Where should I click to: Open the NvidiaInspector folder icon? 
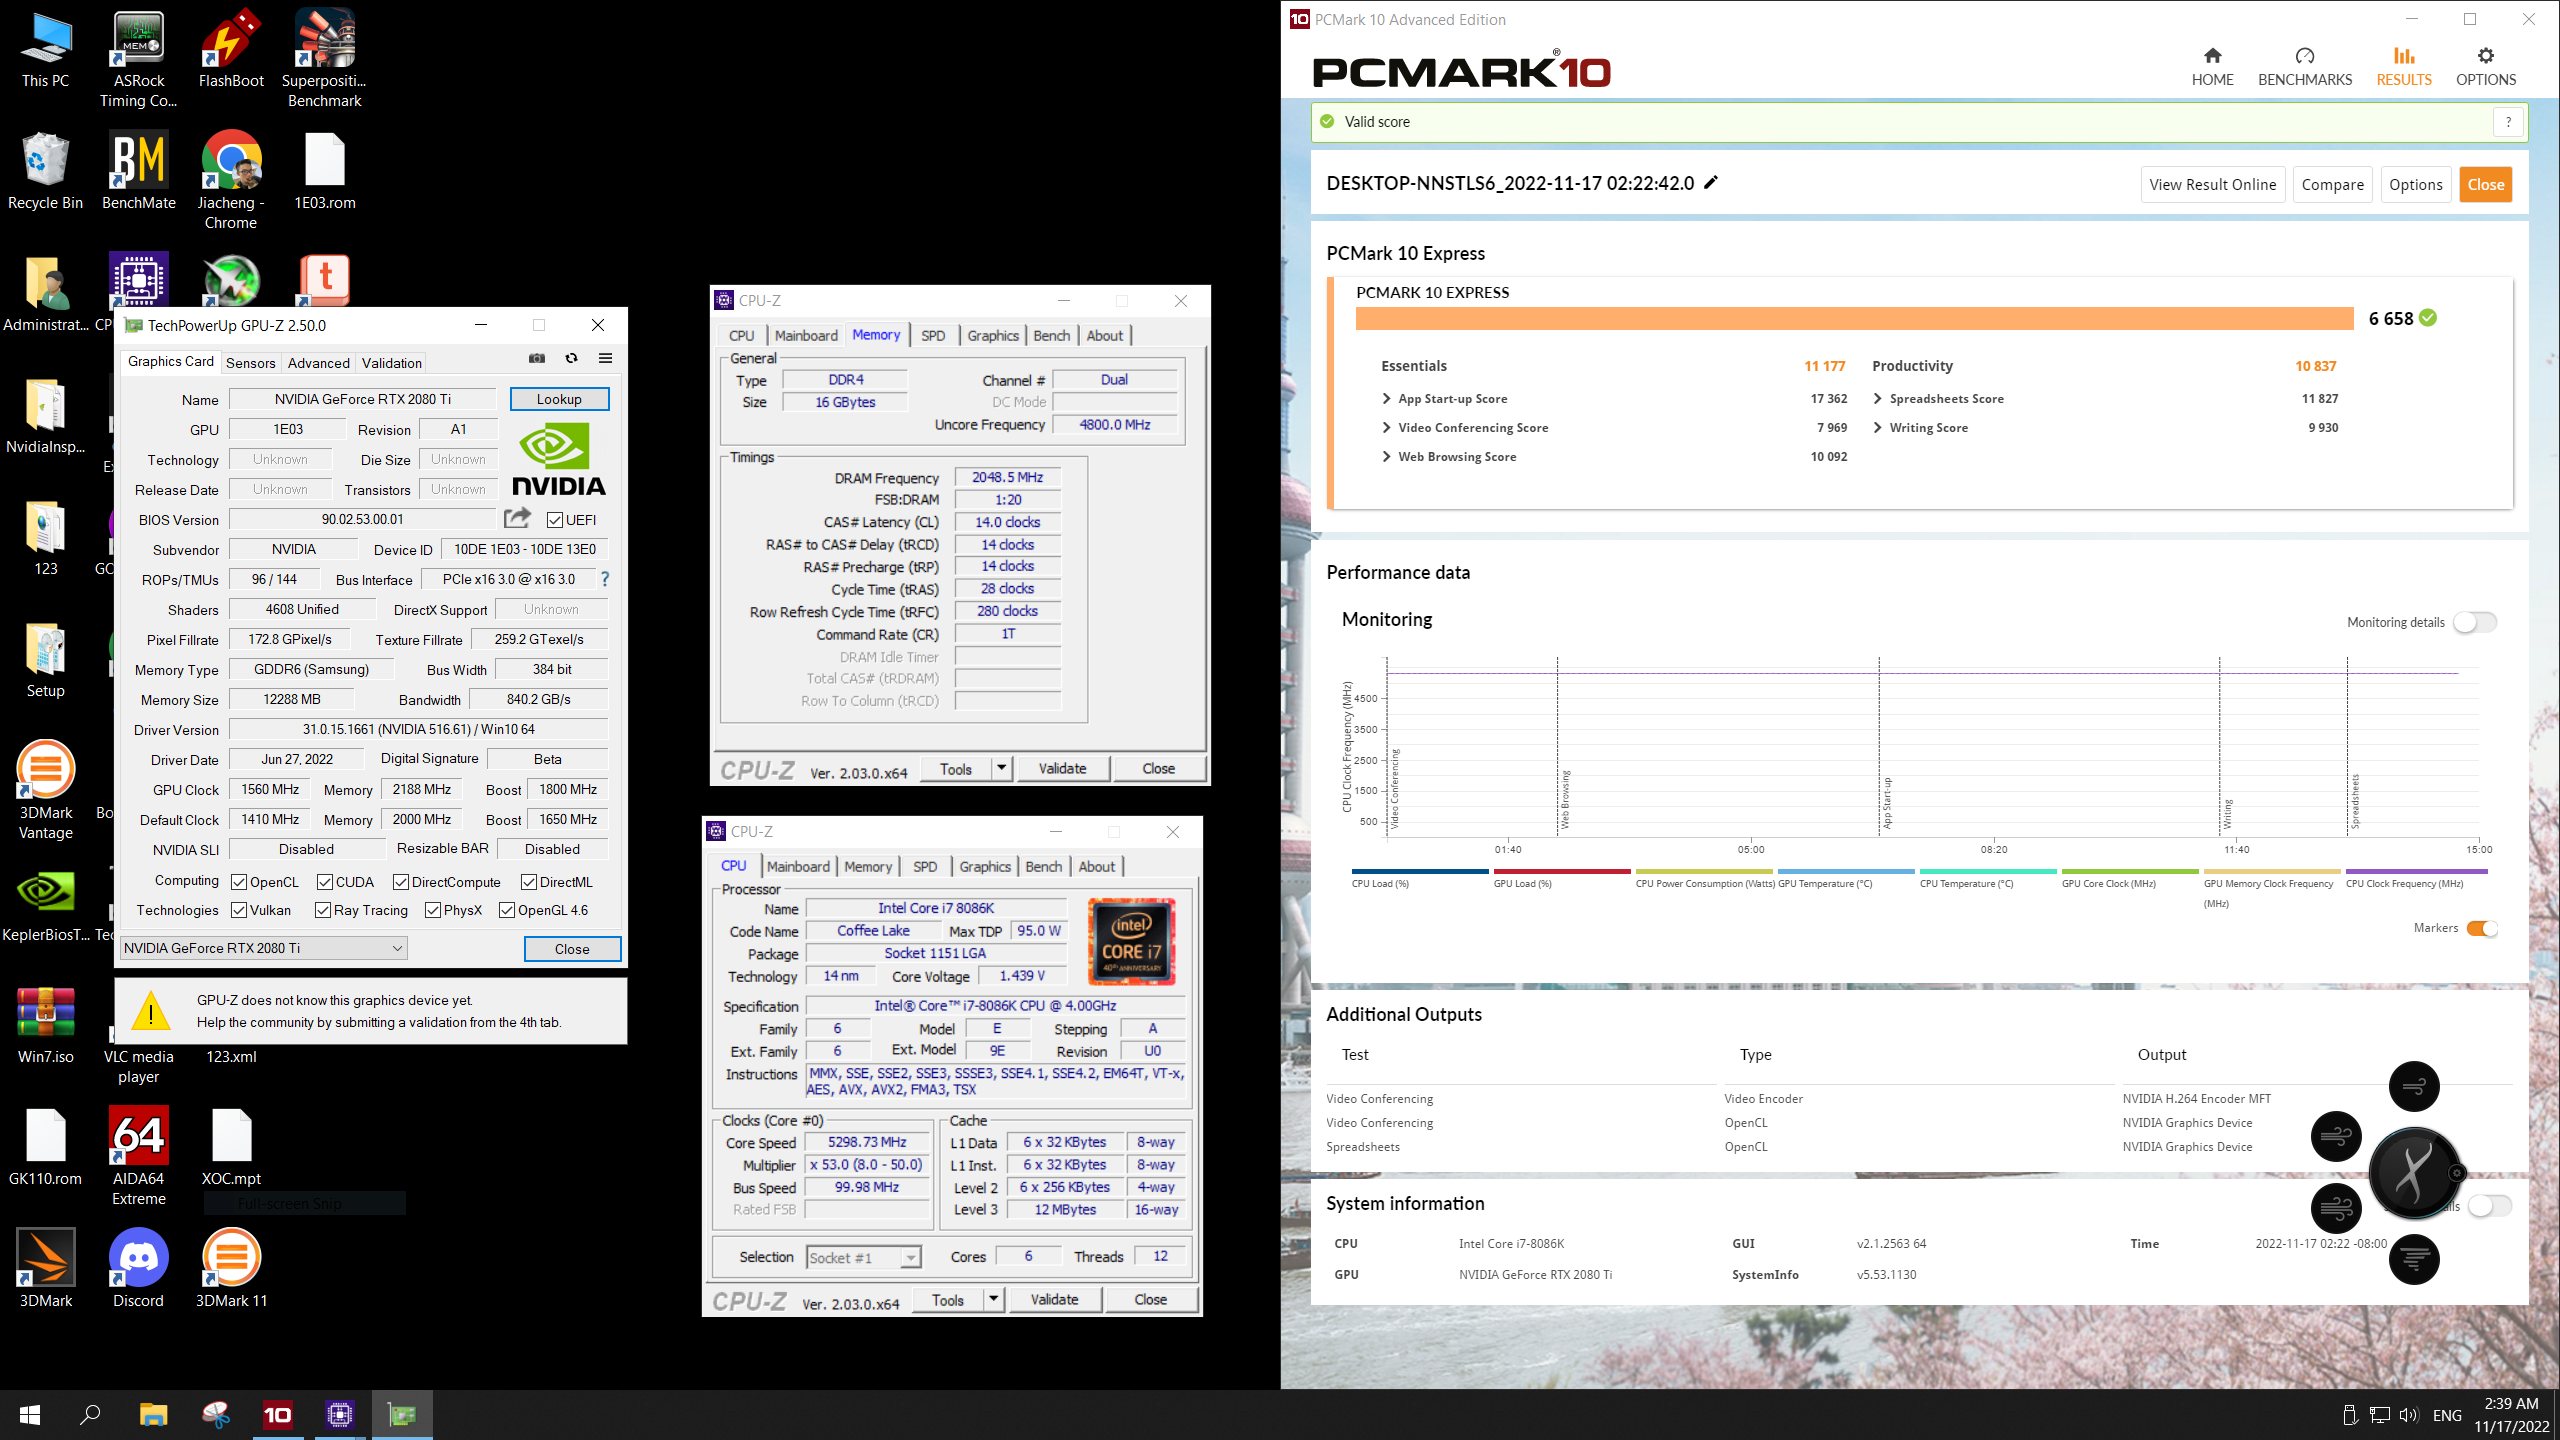click(46, 416)
